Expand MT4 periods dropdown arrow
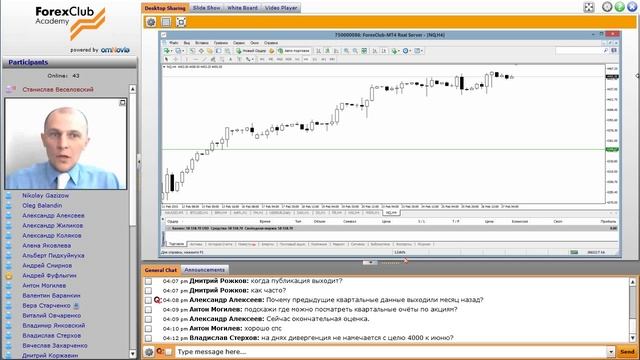 coord(411,51)
